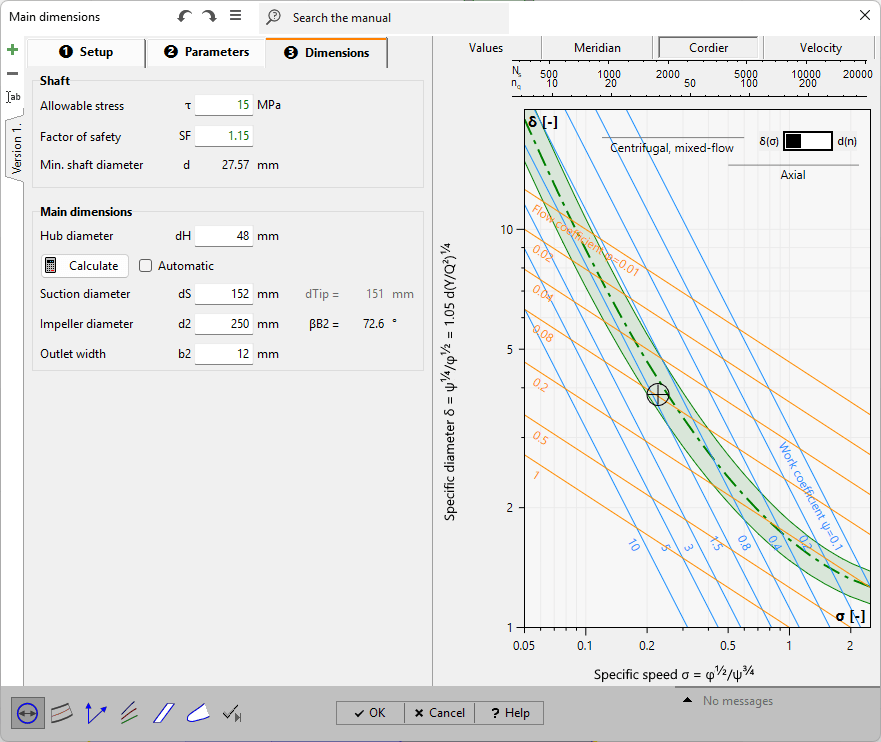Edit the Impeller diameter d2 field
This screenshot has height=742, width=881.
click(x=224, y=324)
